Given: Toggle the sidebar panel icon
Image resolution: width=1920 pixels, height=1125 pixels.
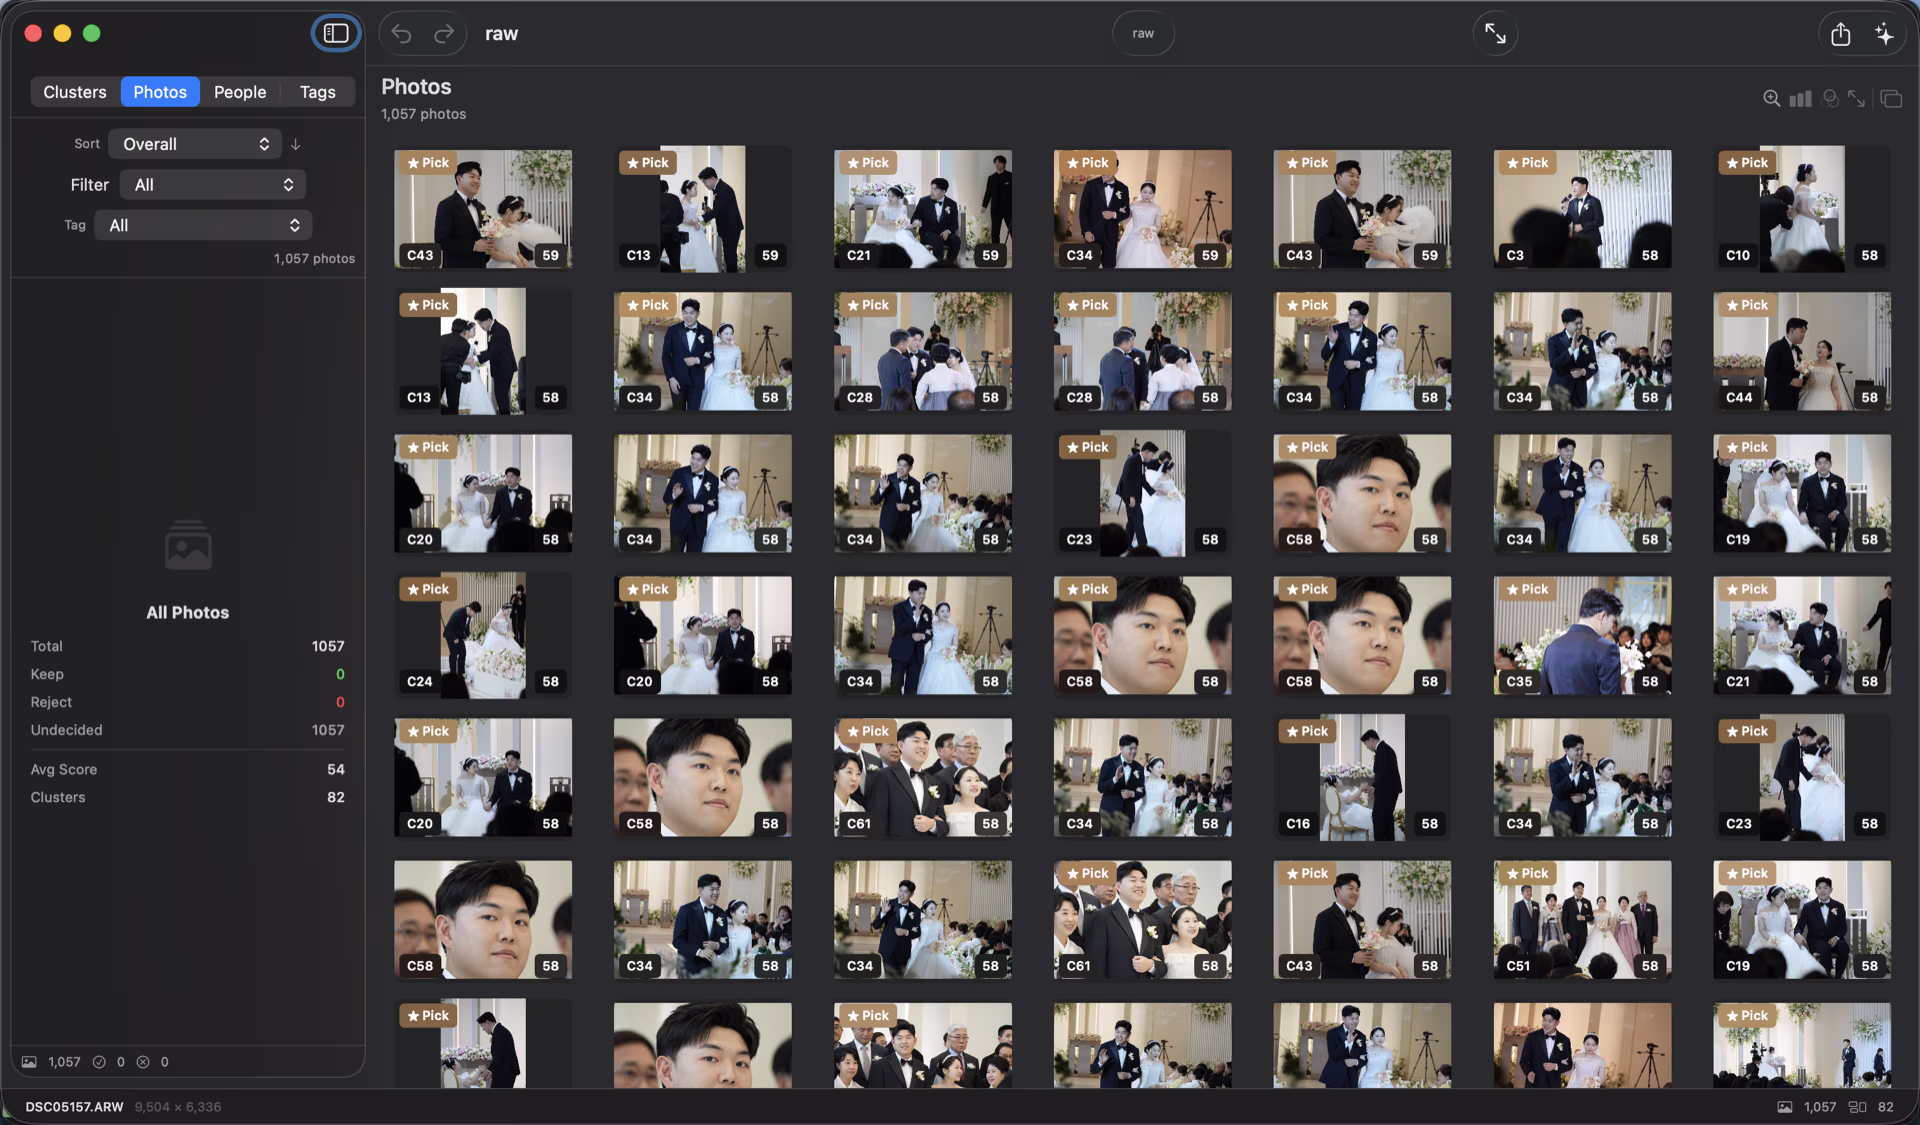Looking at the screenshot, I should (336, 33).
